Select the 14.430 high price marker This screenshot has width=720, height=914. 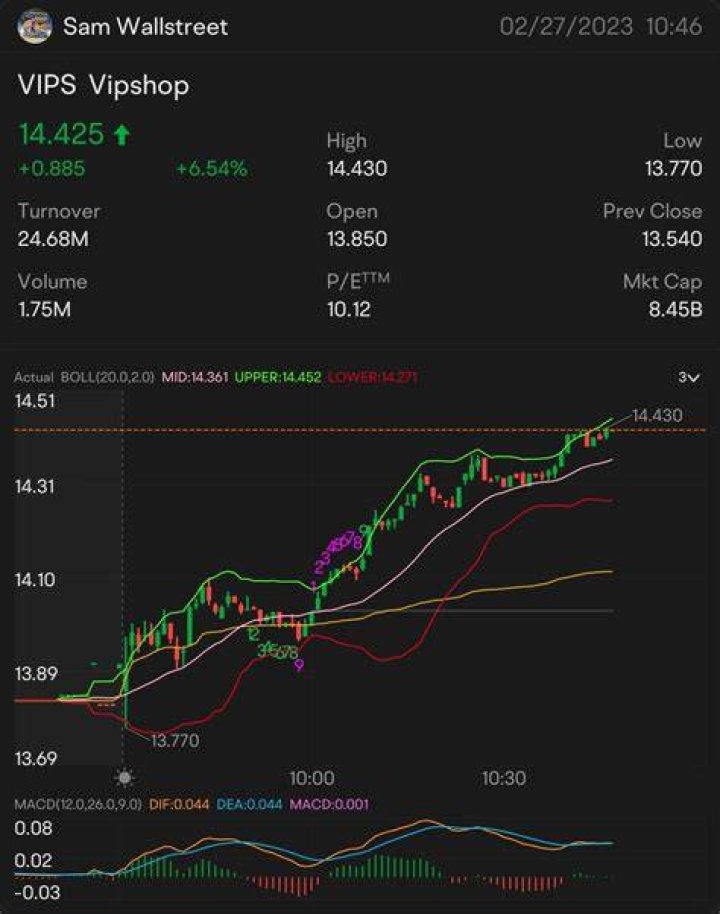point(657,415)
